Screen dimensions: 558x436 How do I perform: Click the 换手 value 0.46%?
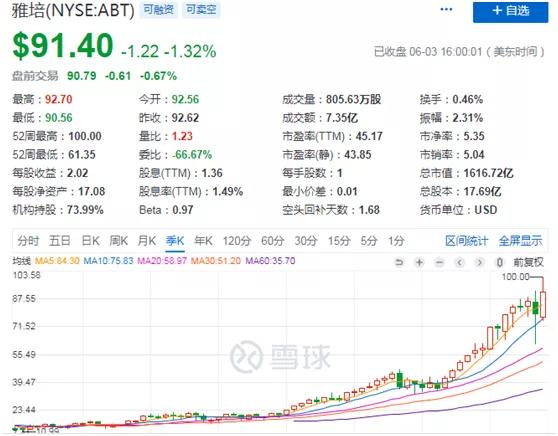(x=467, y=99)
